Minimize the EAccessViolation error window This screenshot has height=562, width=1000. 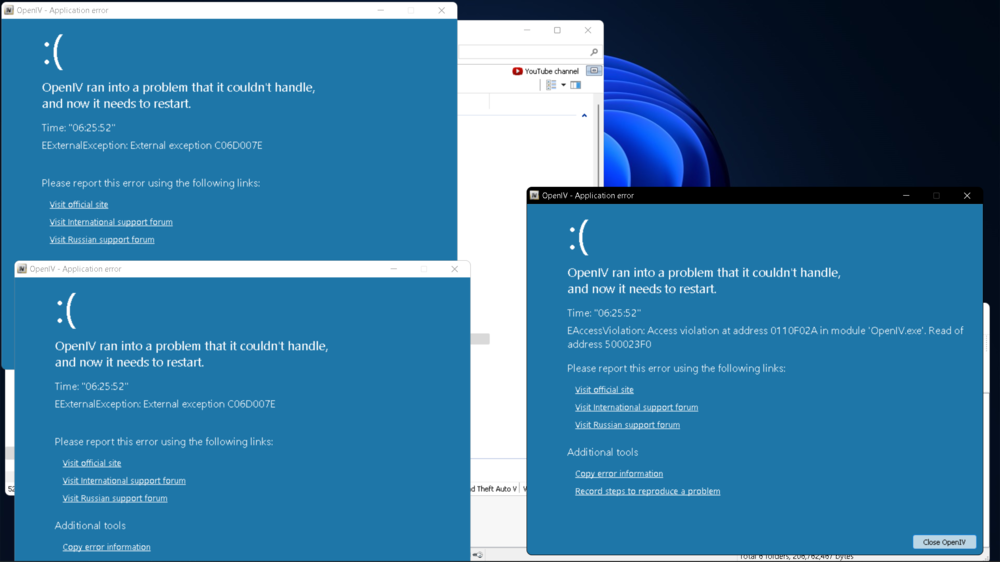[906, 196]
